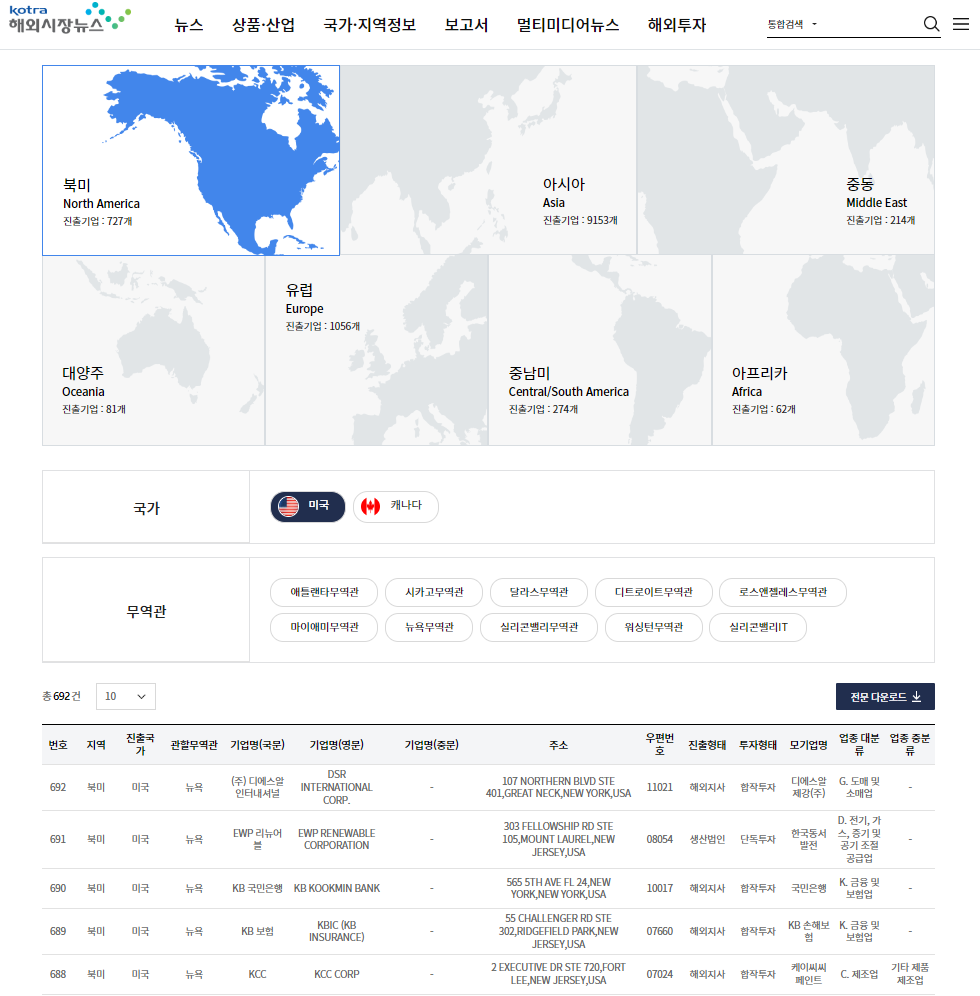Click the 번호 column header

click(x=58, y=745)
